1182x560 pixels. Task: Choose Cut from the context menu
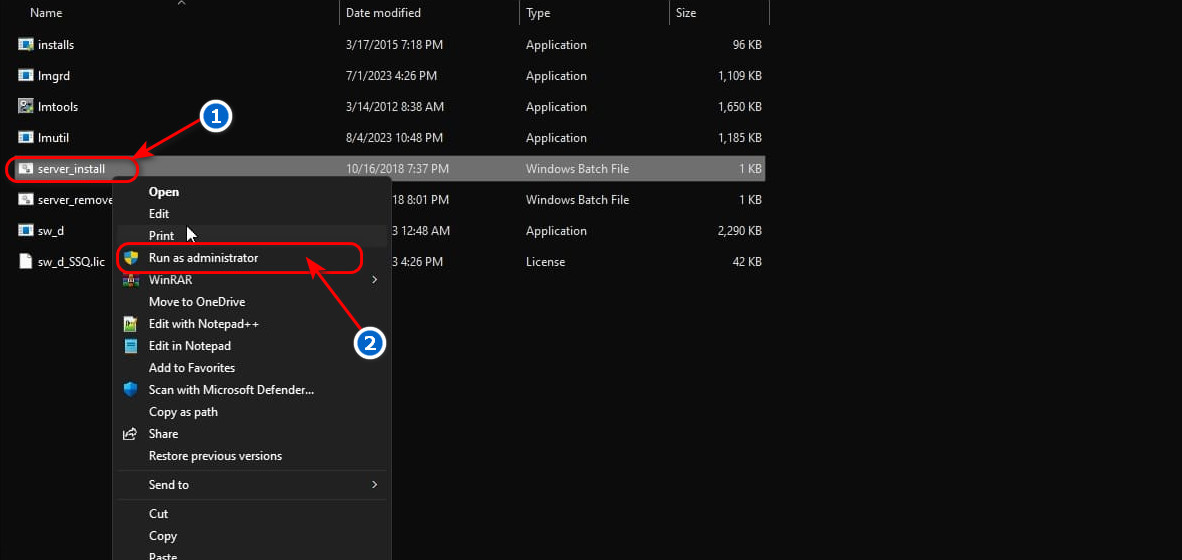pos(158,514)
